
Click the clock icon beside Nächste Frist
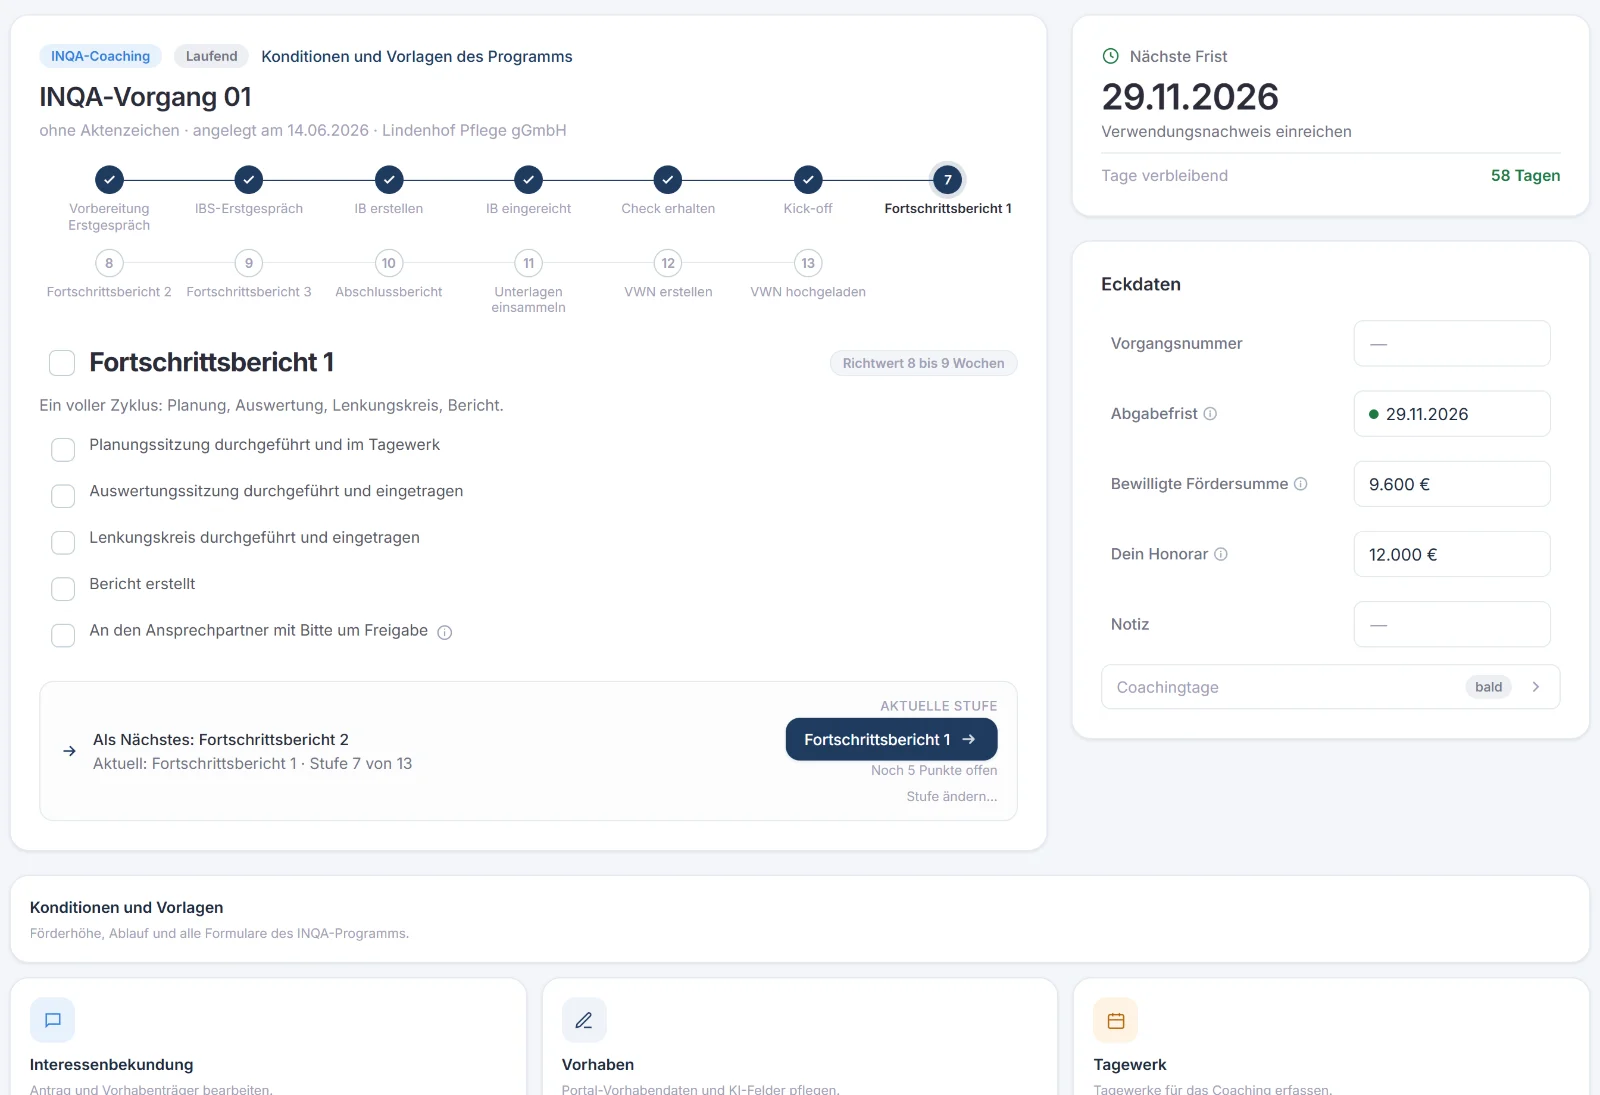[x=1110, y=57]
